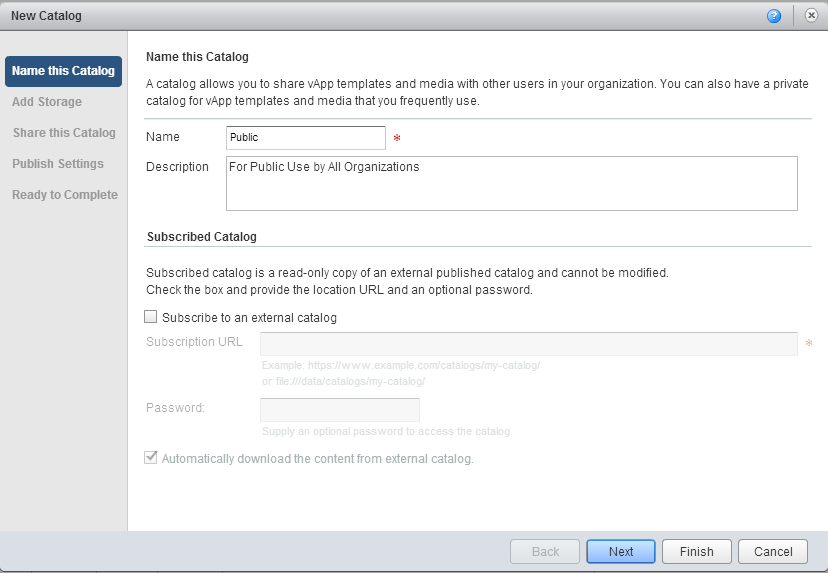The image size is (828, 573).
Task: Click the Finish button
Action: pyautogui.click(x=696, y=551)
